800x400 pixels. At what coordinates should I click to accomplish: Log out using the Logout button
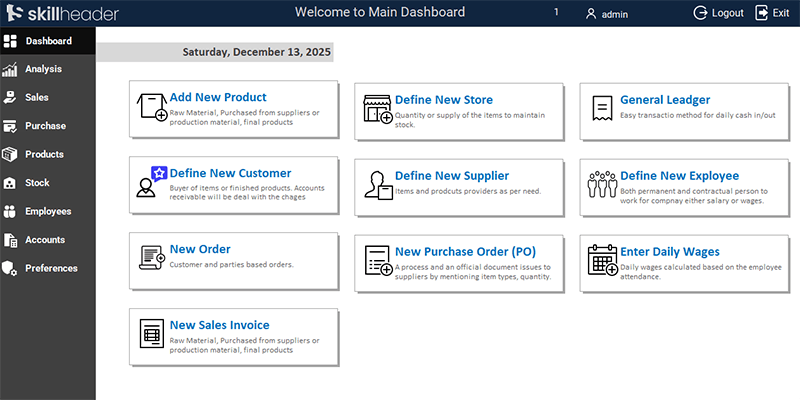point(718,13)
